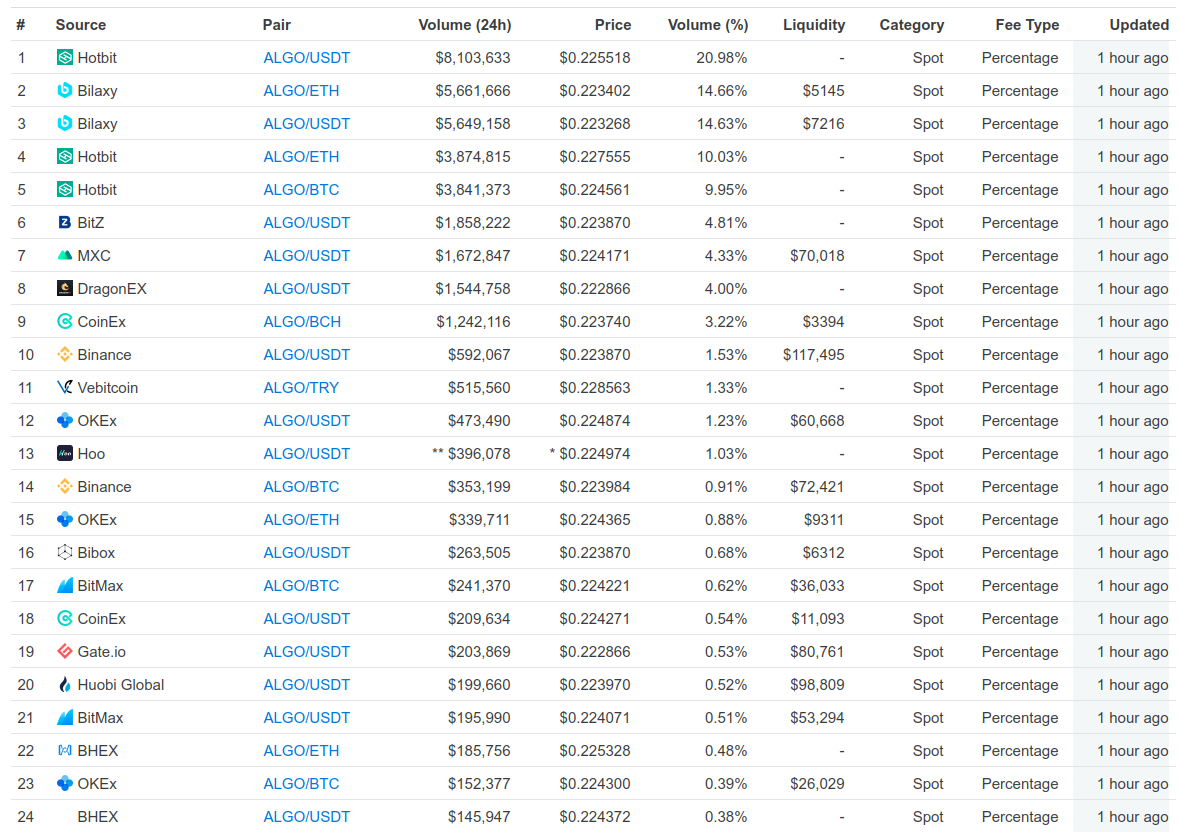Screen dimensions: 1179x832
Task: Select the ** $396,078 volume cell
Action: [x=471, y=455]
